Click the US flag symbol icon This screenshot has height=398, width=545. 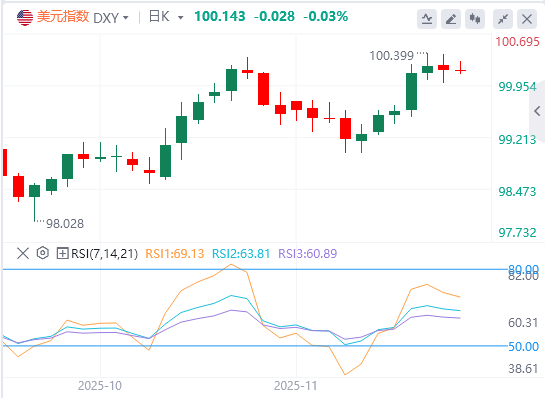[x=25, y=17]
